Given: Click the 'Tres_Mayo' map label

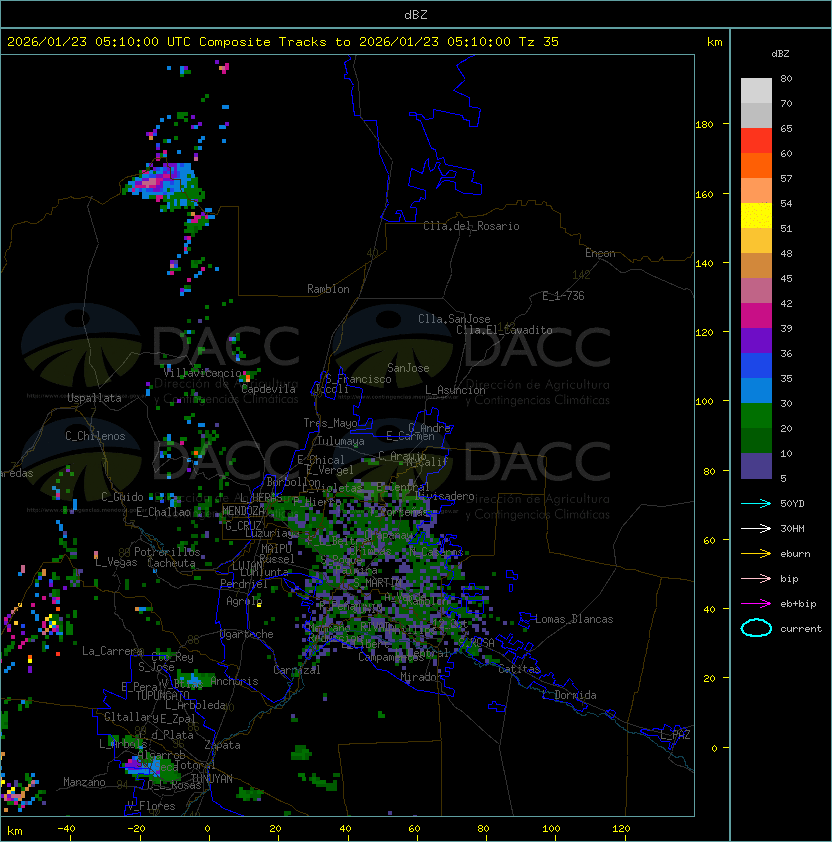Looking at the screenshot, I should click(330, 423).
